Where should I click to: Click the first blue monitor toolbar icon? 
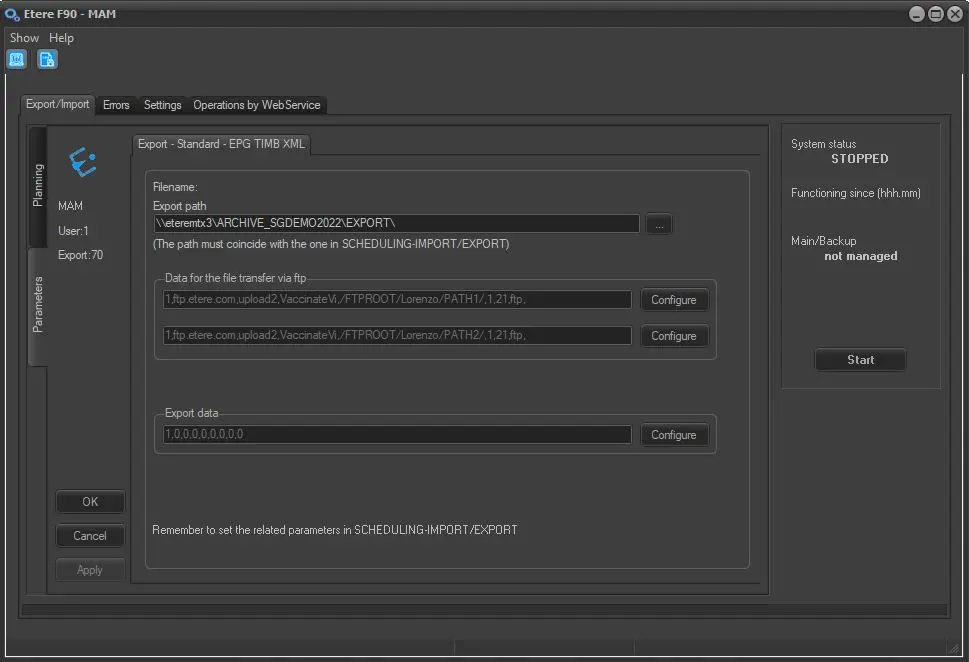[17, 59]
